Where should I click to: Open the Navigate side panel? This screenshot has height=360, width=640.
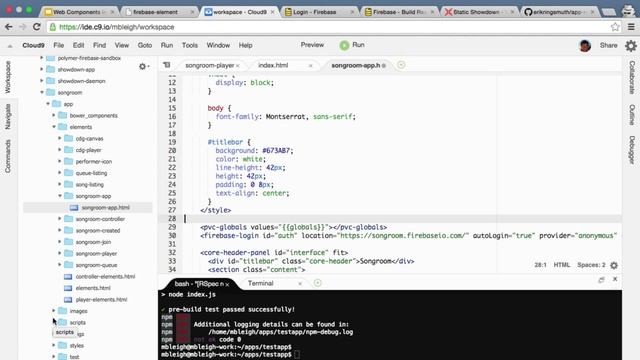[x=8, y=116]
